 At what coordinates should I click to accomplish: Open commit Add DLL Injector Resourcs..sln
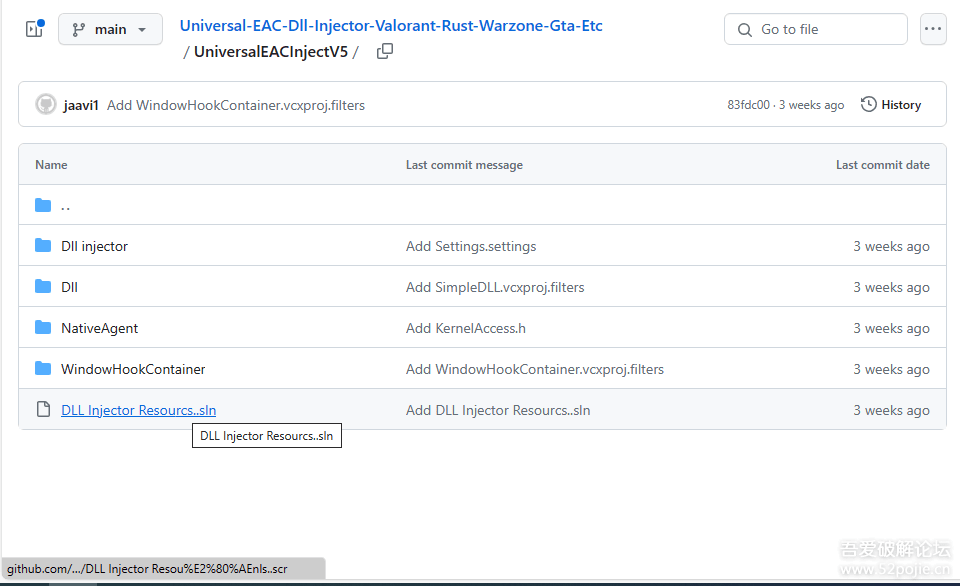coord(498,410)
